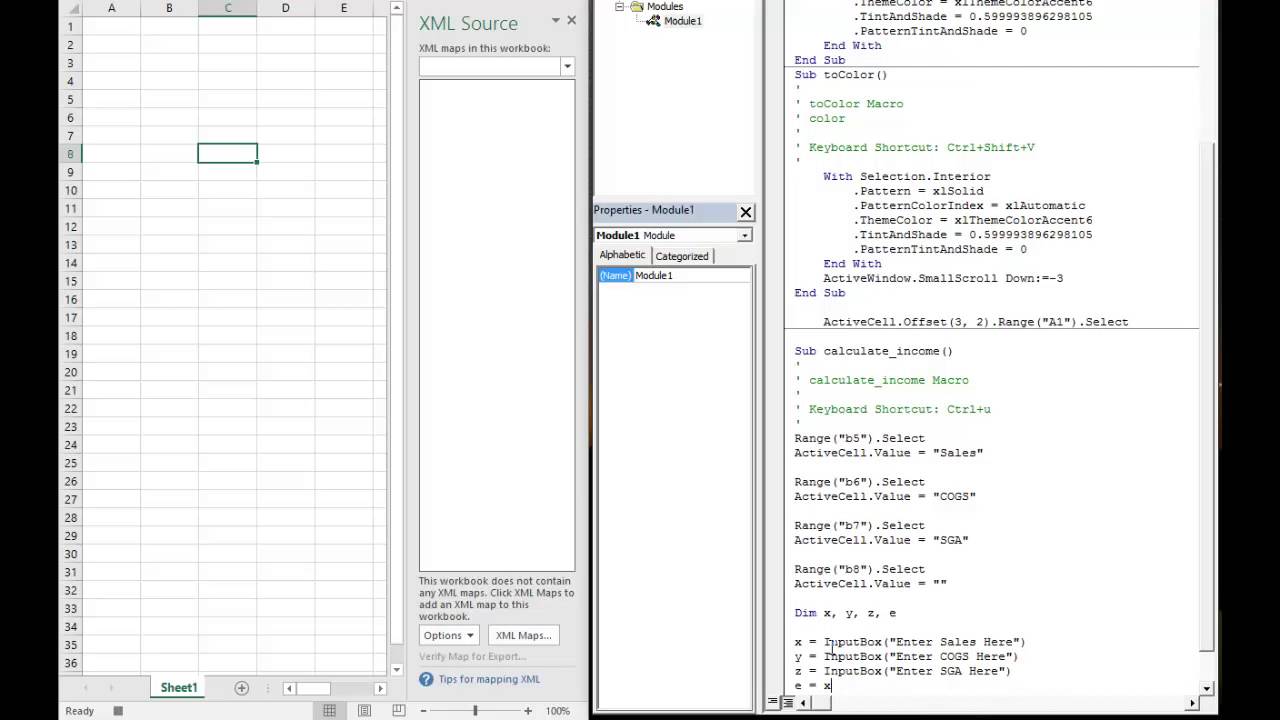1280x720 pixels.
Task: Open the Tips for mapping XML link
Action: pos(489,680)
